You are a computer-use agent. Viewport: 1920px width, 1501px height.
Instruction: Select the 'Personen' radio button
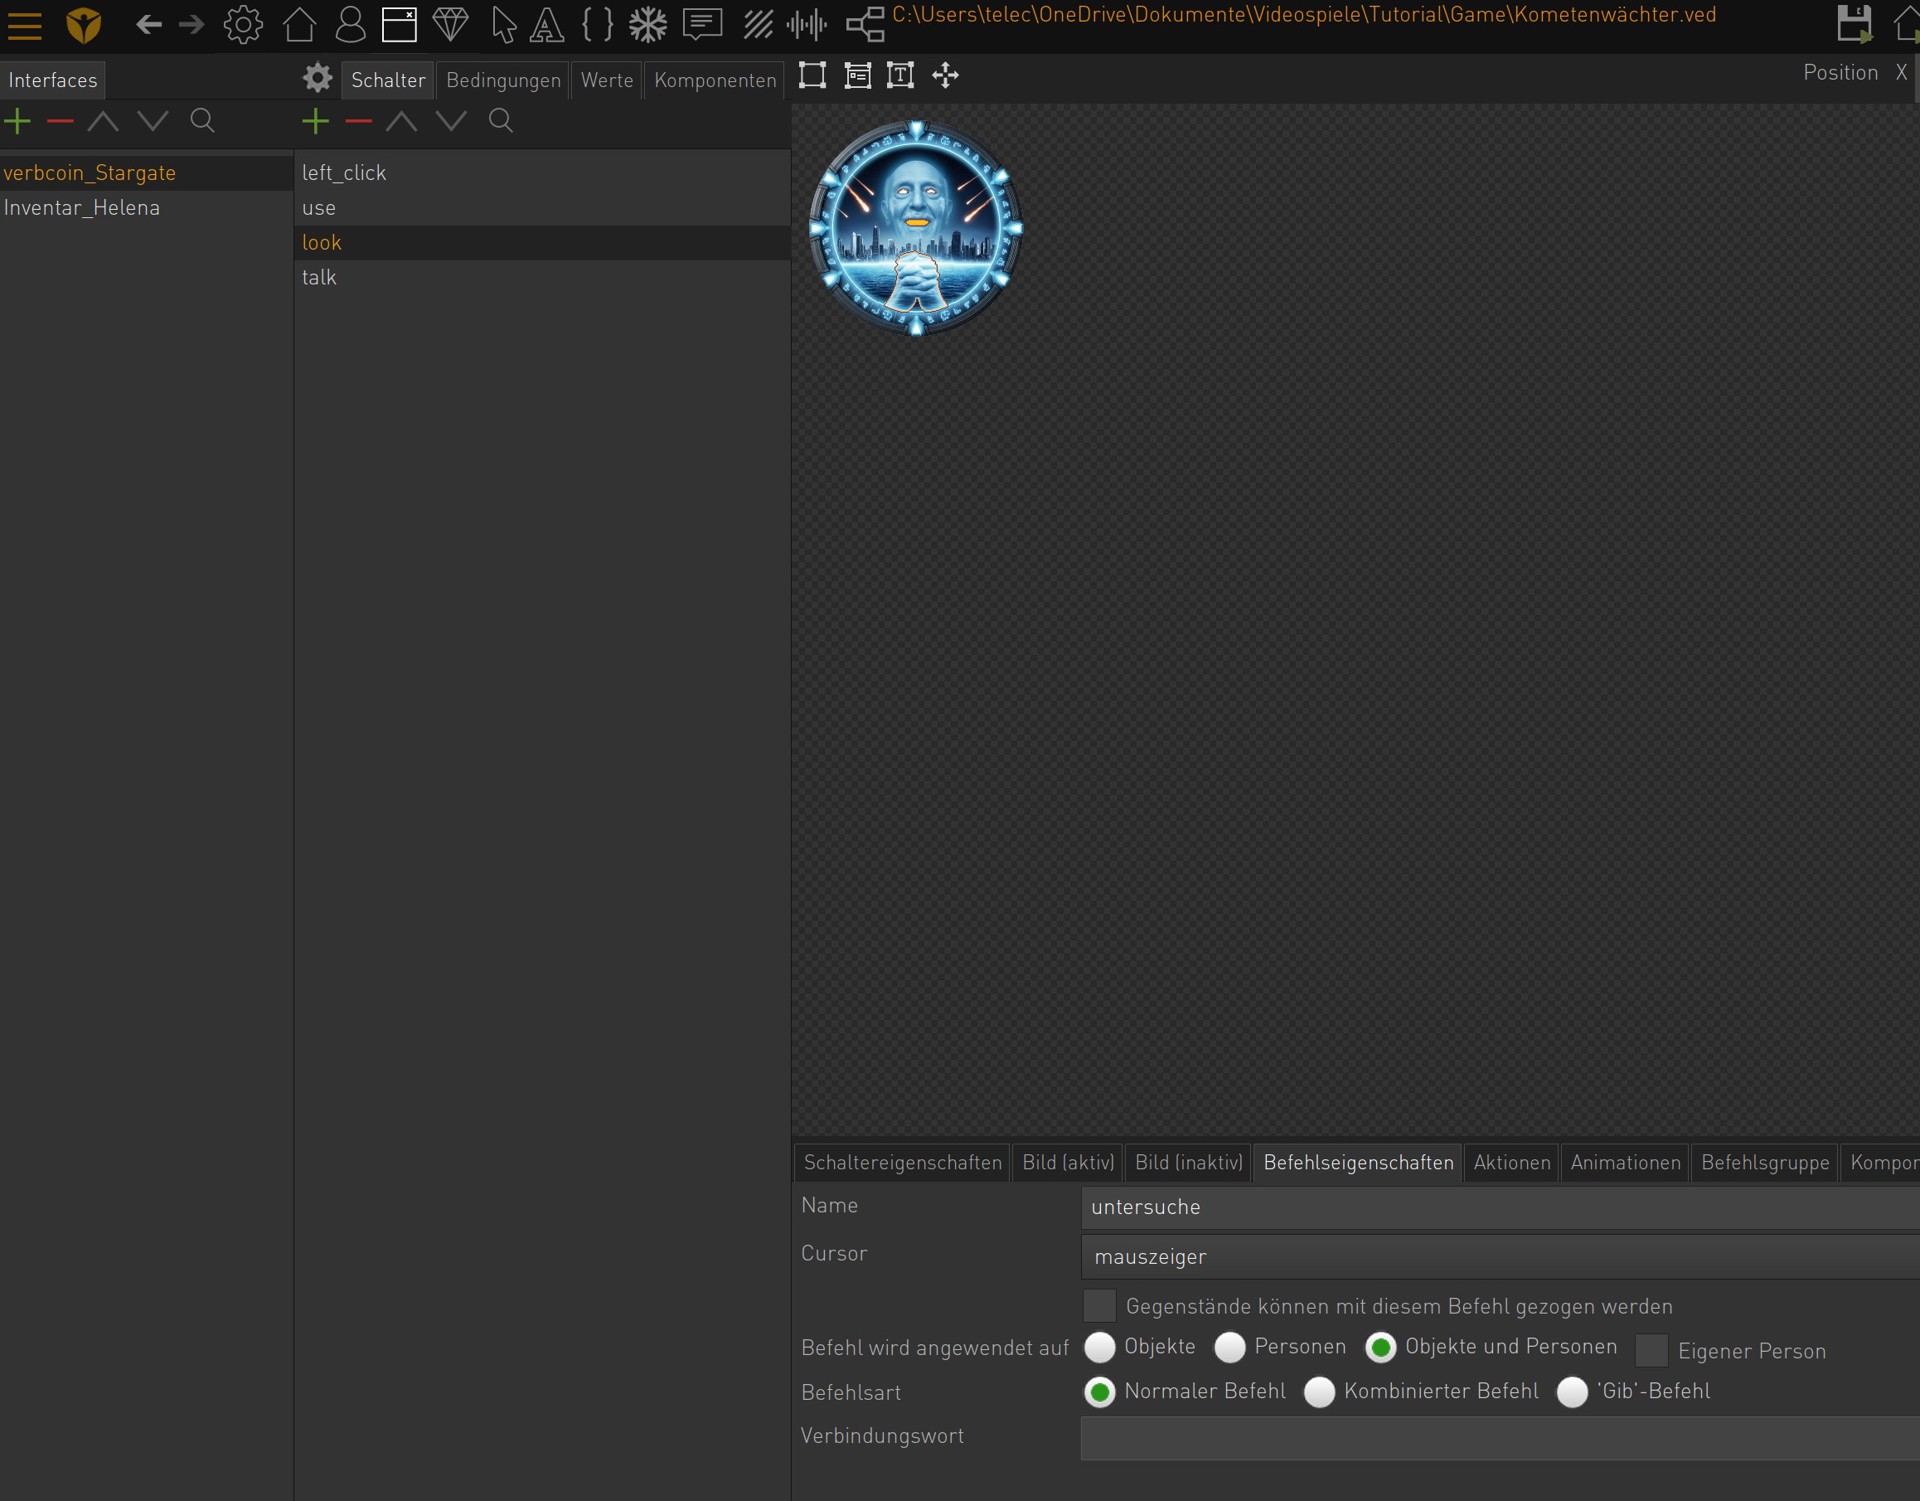coord(1229,1347)
